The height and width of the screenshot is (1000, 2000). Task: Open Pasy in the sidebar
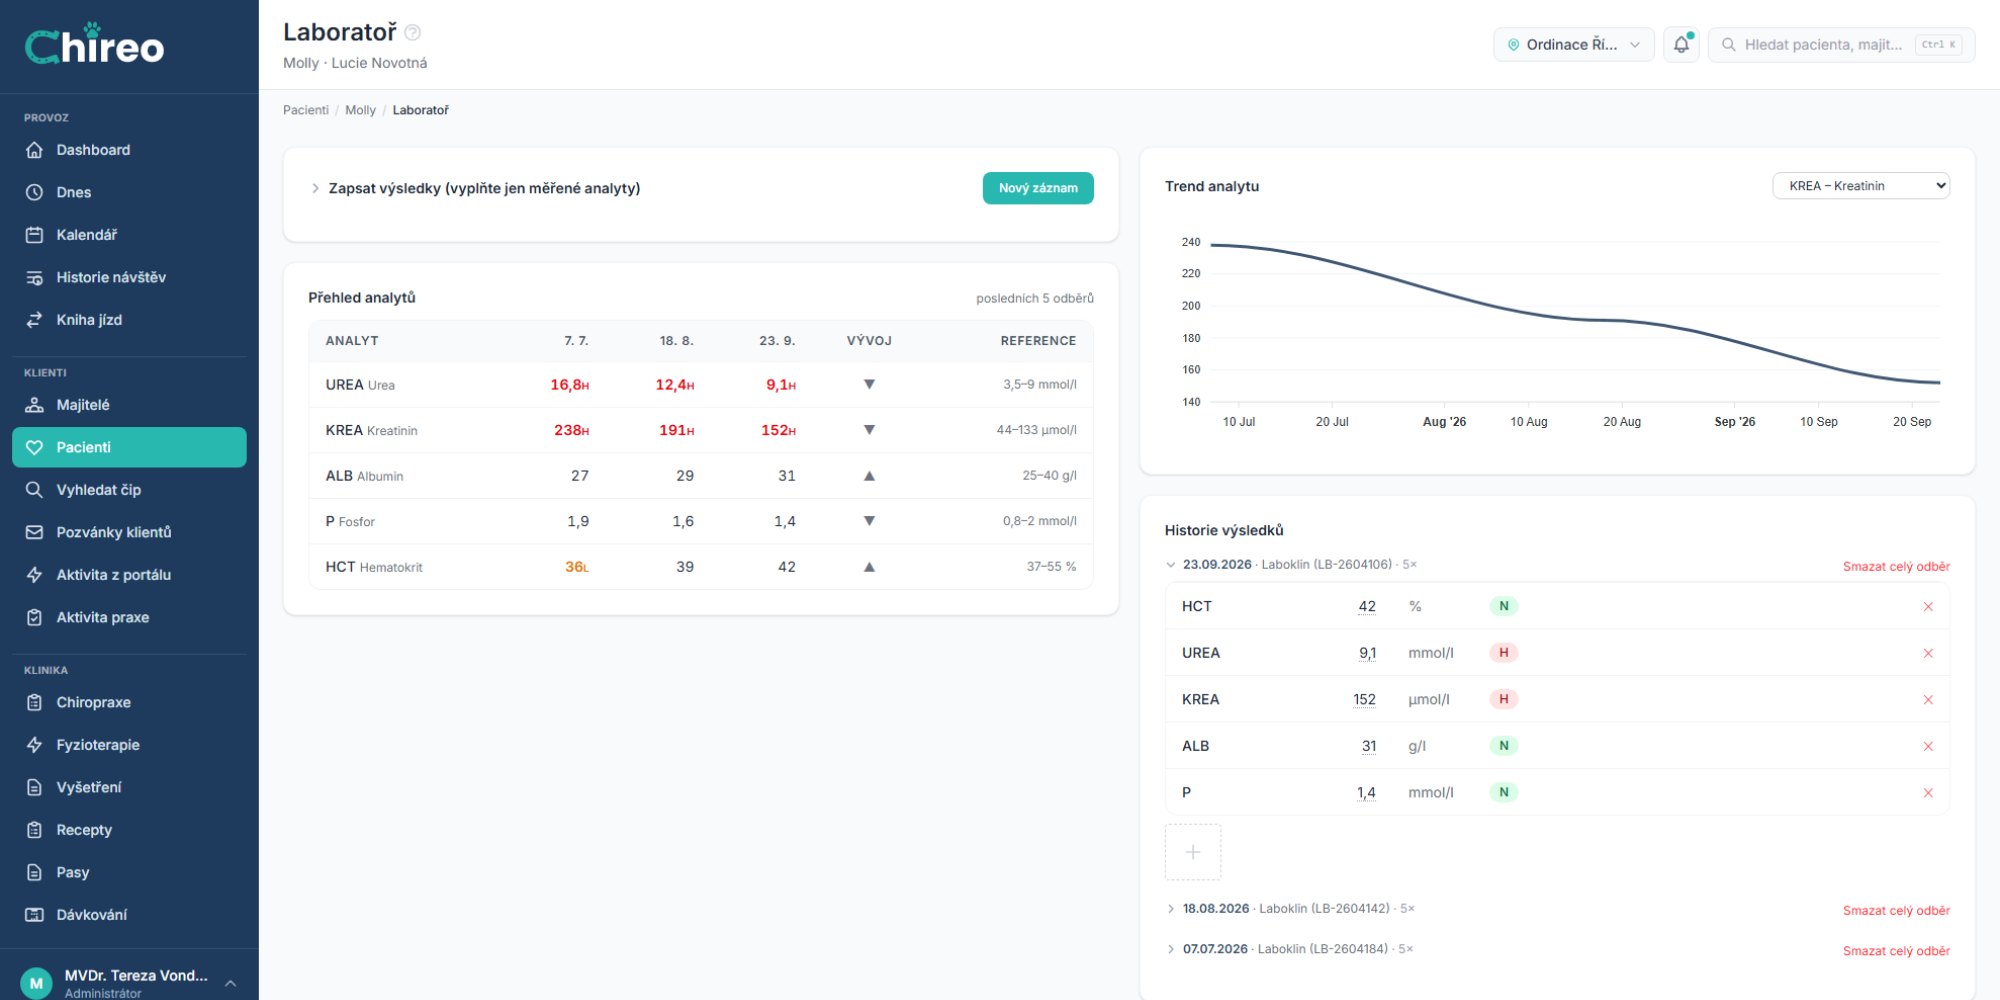(129, 872)
